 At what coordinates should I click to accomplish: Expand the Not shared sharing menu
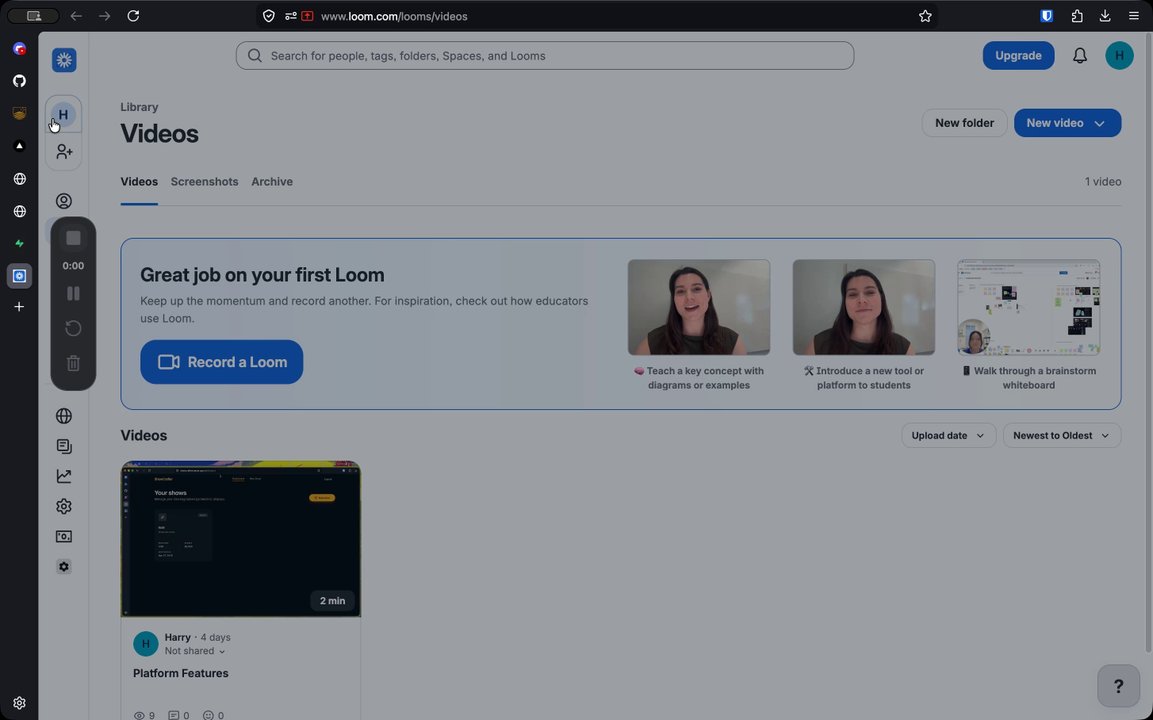click(195, 651)
